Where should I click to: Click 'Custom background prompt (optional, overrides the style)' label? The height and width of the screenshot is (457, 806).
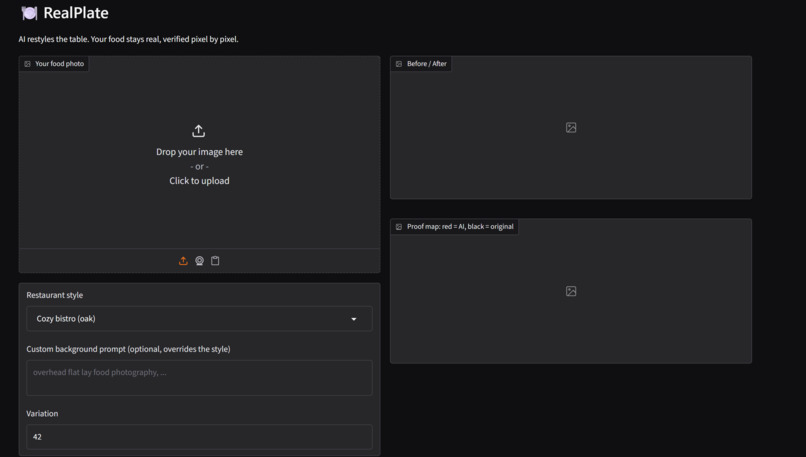tap(129, 349)
